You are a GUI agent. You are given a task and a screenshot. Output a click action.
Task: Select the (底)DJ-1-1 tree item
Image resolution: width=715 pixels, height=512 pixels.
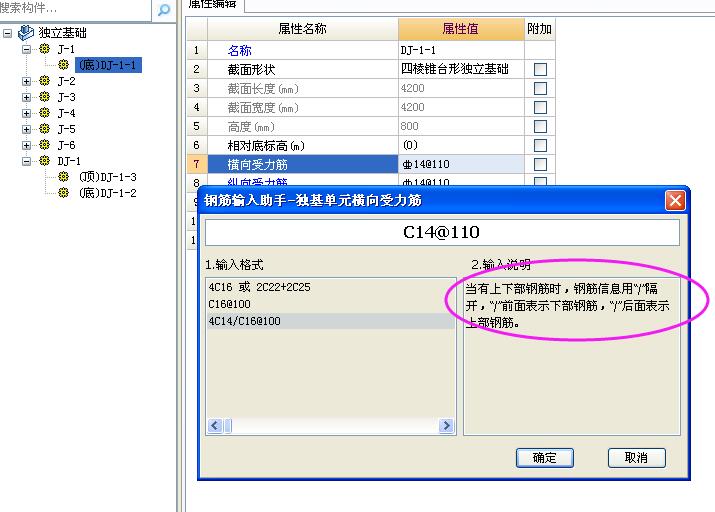[x=108, y=65]
